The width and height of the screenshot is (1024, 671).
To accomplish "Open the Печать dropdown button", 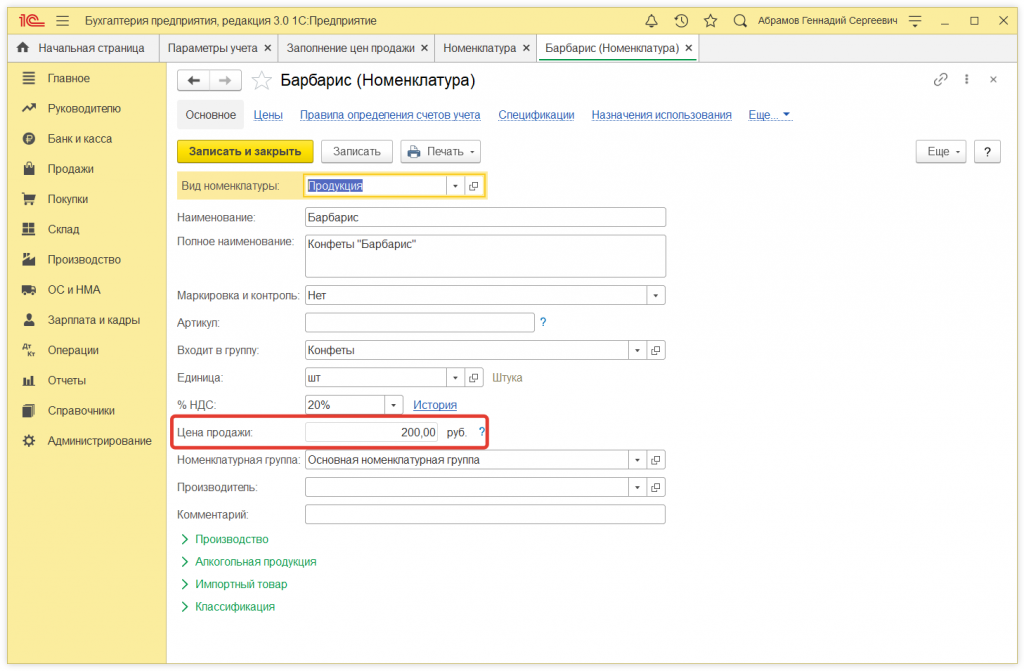I will [x=441, y=152].
